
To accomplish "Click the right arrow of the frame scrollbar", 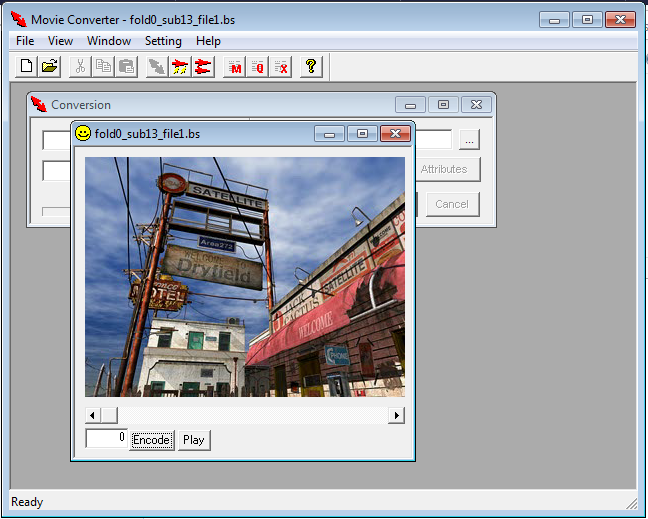I will [397, 415].
